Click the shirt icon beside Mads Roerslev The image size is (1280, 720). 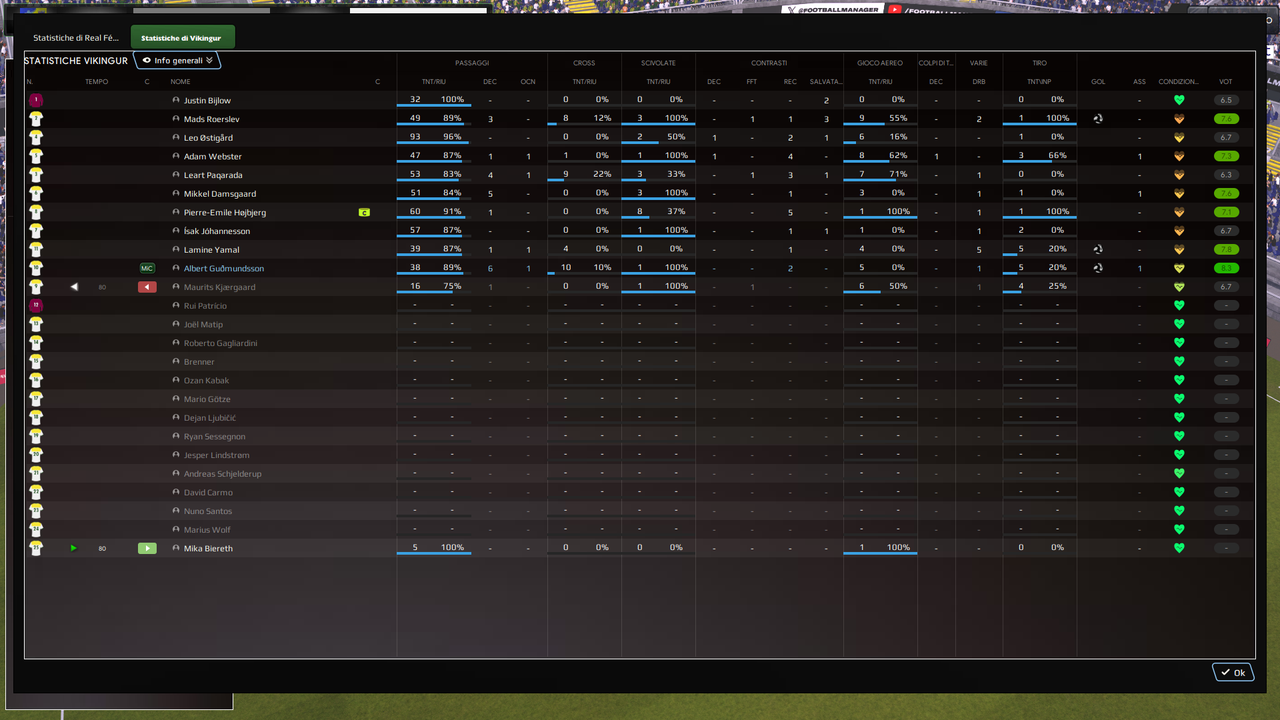(x=36, y=119)
